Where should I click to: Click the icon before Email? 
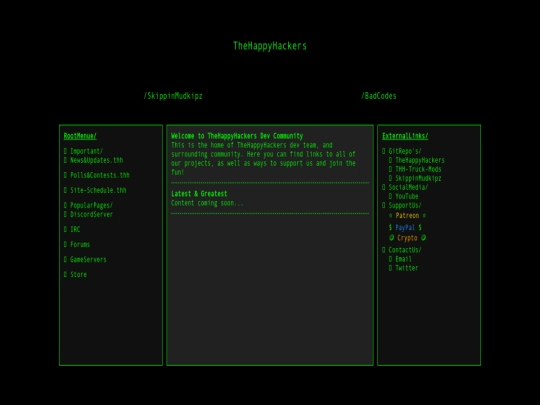pos(390,259)
